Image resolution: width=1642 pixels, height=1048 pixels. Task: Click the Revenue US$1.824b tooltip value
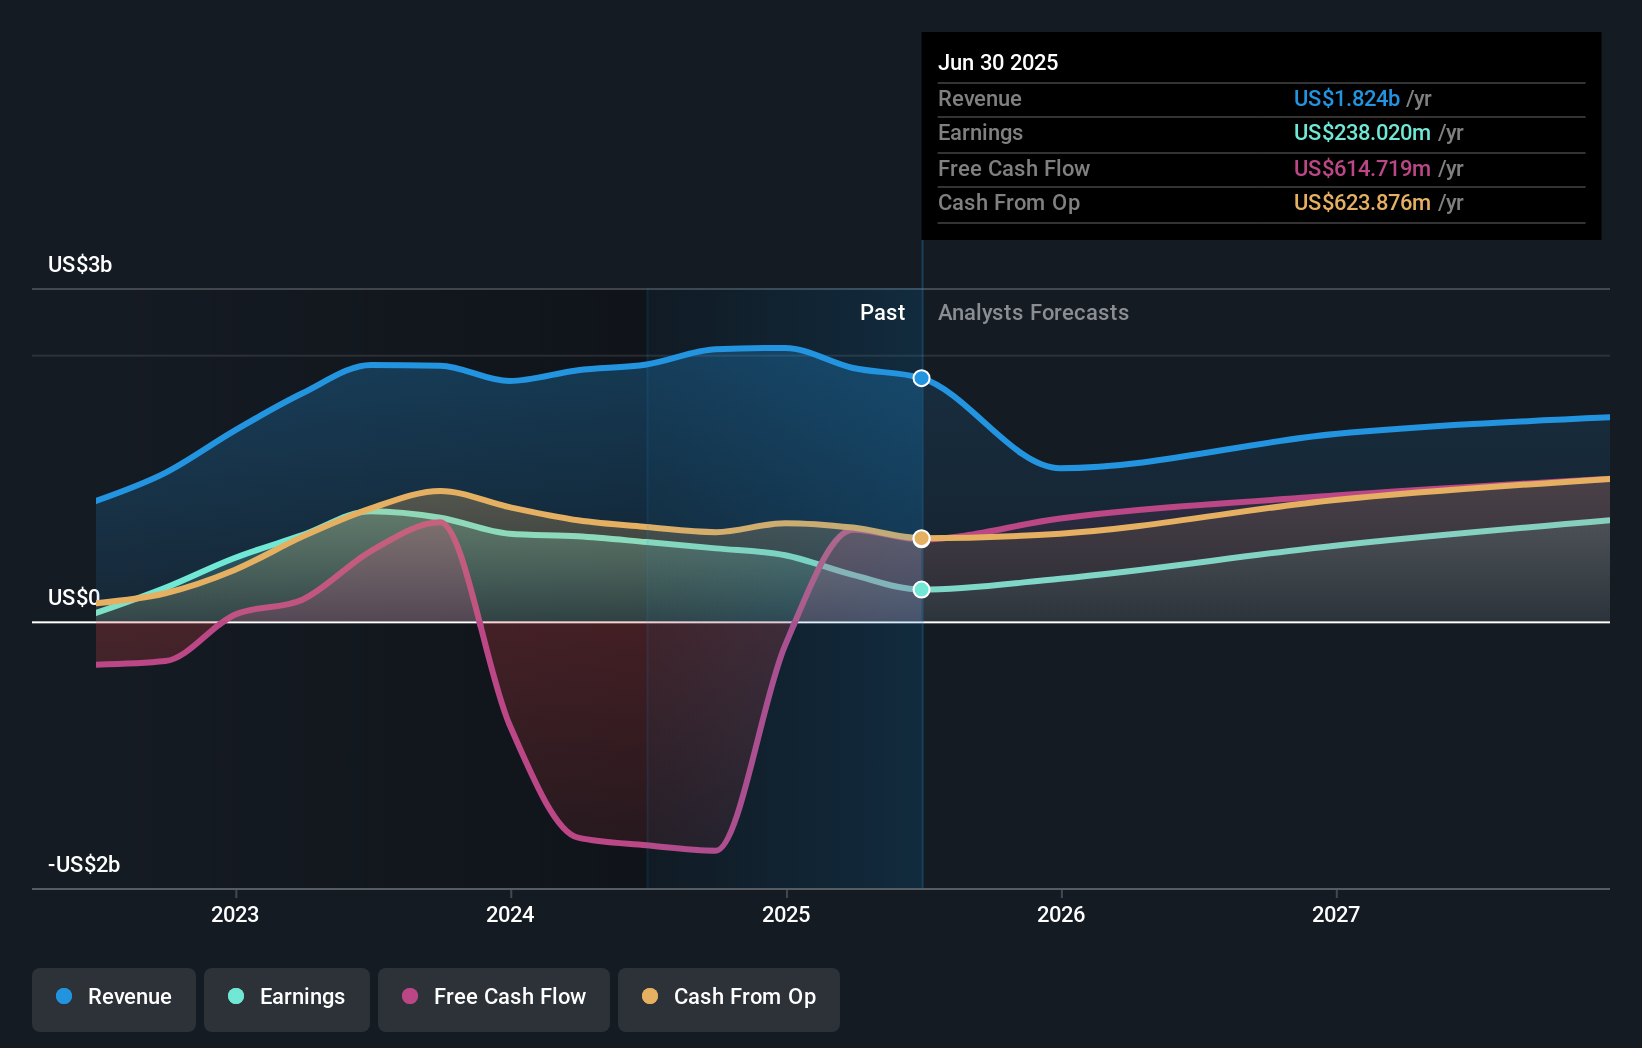[1346, 98]
